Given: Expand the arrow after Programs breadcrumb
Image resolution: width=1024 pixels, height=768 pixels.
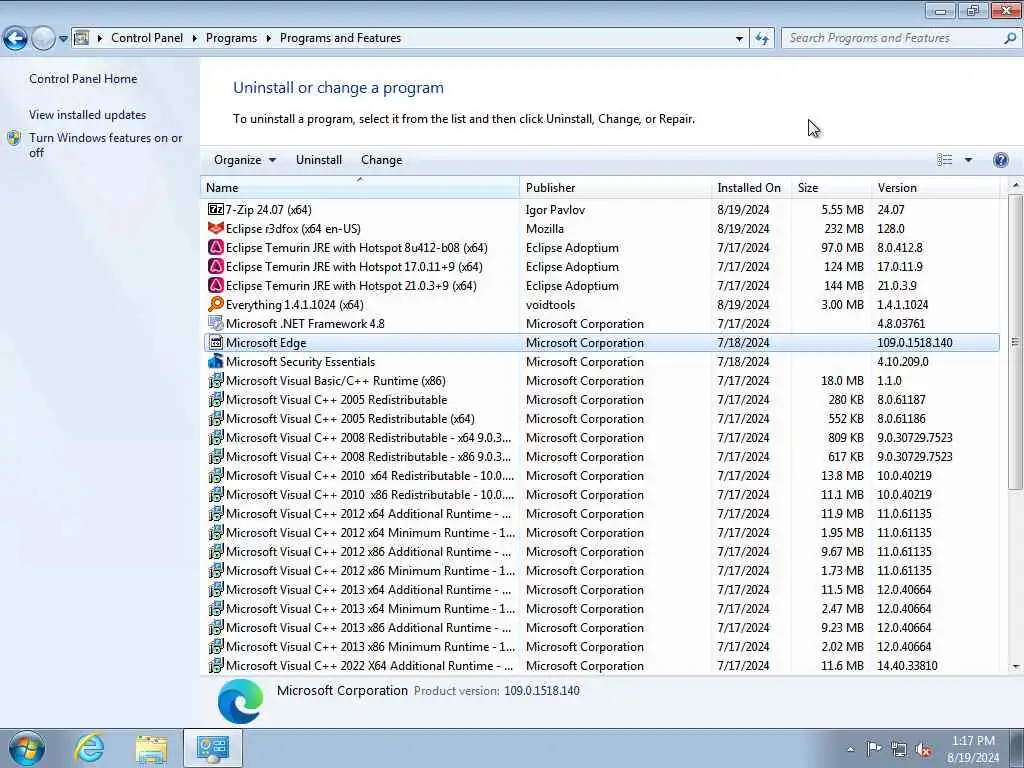Looking at the screenshot, I should click(268, 39).
